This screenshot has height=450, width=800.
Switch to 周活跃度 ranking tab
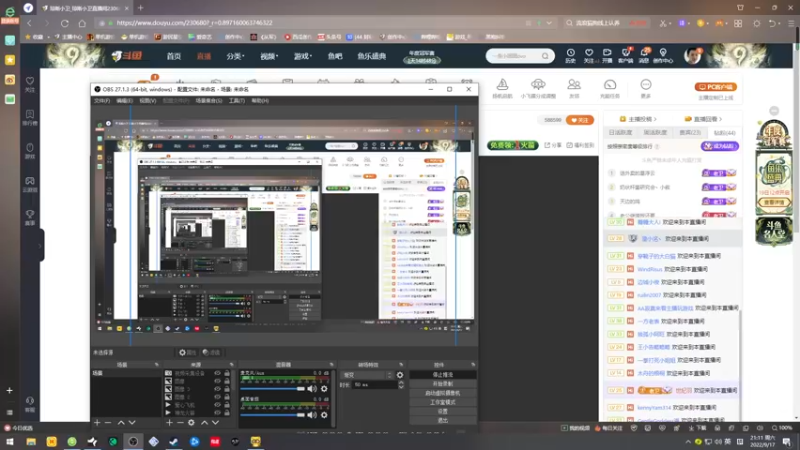click(x=655, y=133)
